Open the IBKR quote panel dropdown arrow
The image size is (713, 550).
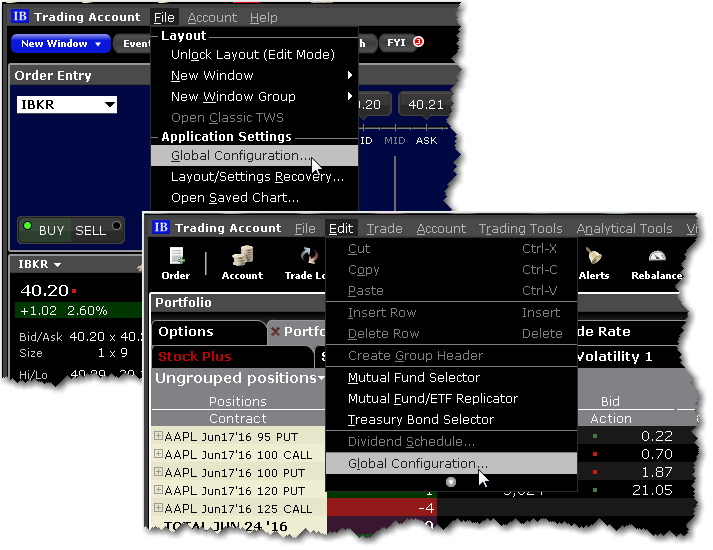(x=57, y=265)
